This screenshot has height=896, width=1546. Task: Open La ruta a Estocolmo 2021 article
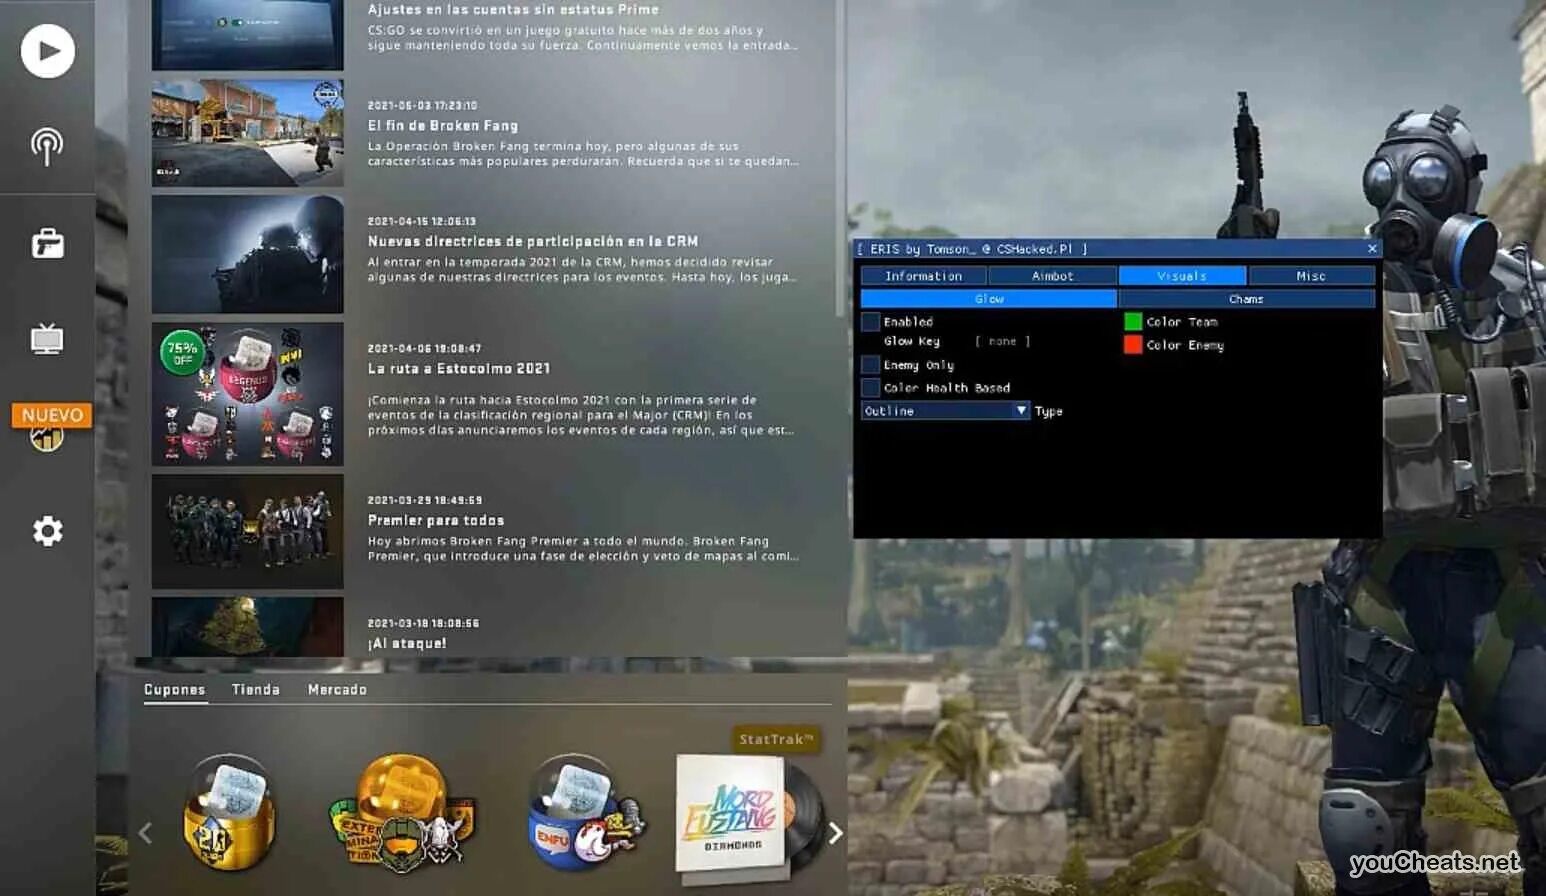tap(459, 369)
